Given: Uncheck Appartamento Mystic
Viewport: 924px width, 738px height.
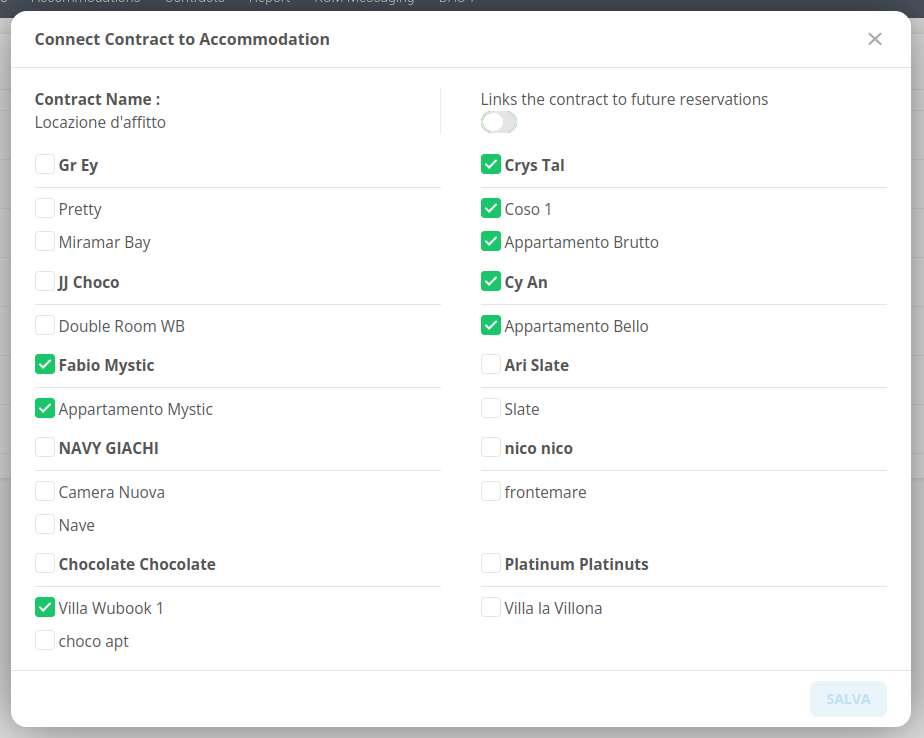Looking at the screenshot, I should point(45,408).
